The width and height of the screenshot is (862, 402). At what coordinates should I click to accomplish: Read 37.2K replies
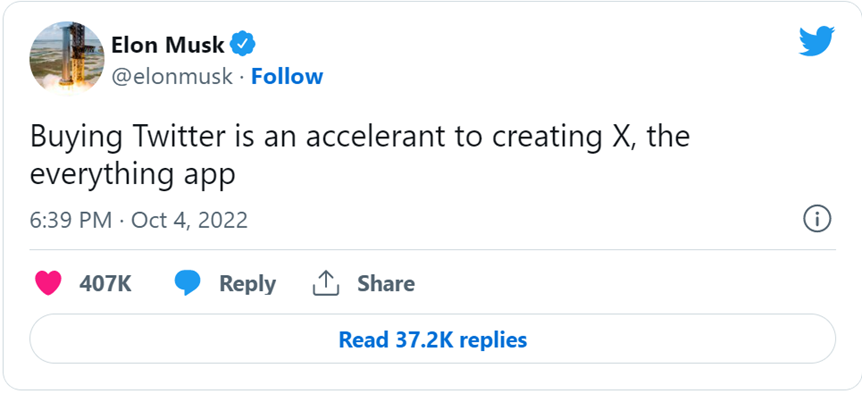pos(432,340)
